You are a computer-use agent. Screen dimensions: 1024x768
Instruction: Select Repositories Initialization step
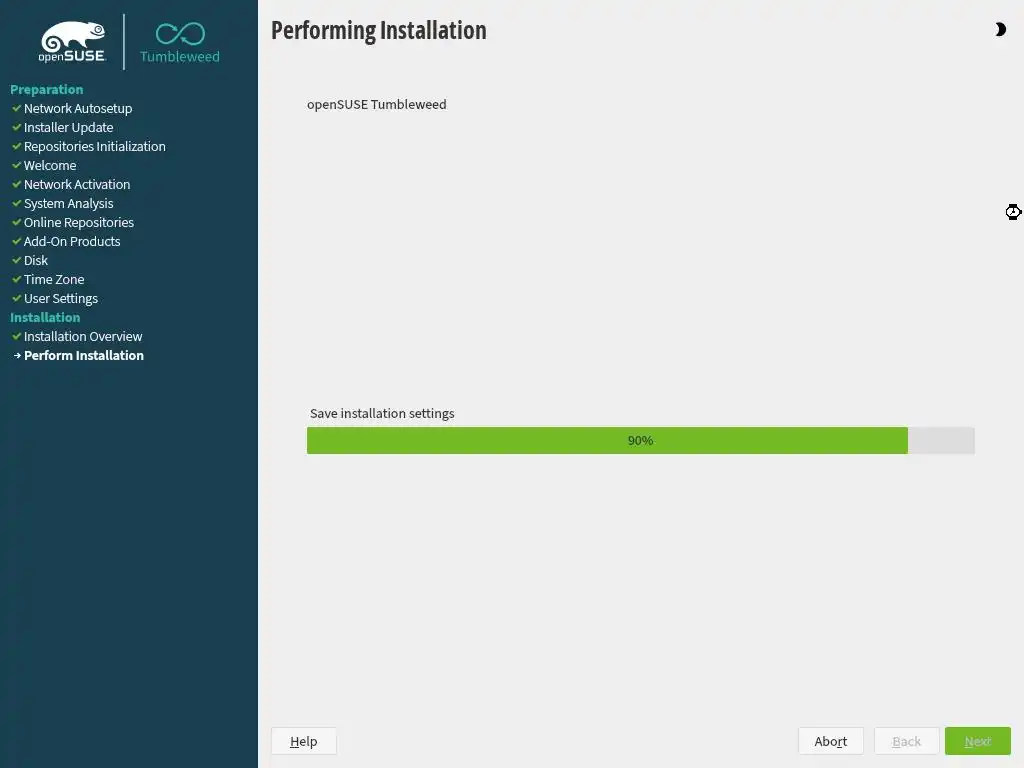coord(95,146)
